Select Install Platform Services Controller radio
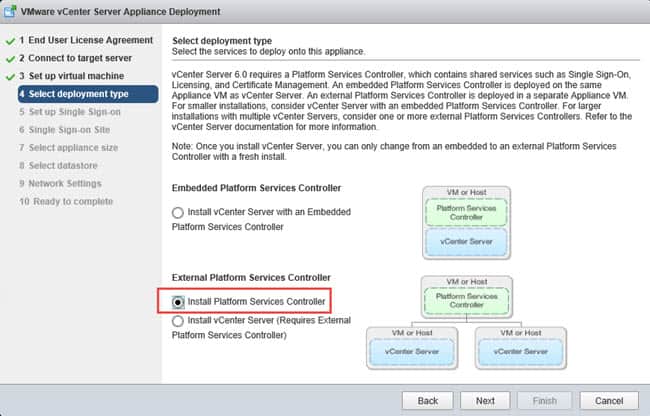The height and width of the screenshot is (416, 650). tap(177, 302)
